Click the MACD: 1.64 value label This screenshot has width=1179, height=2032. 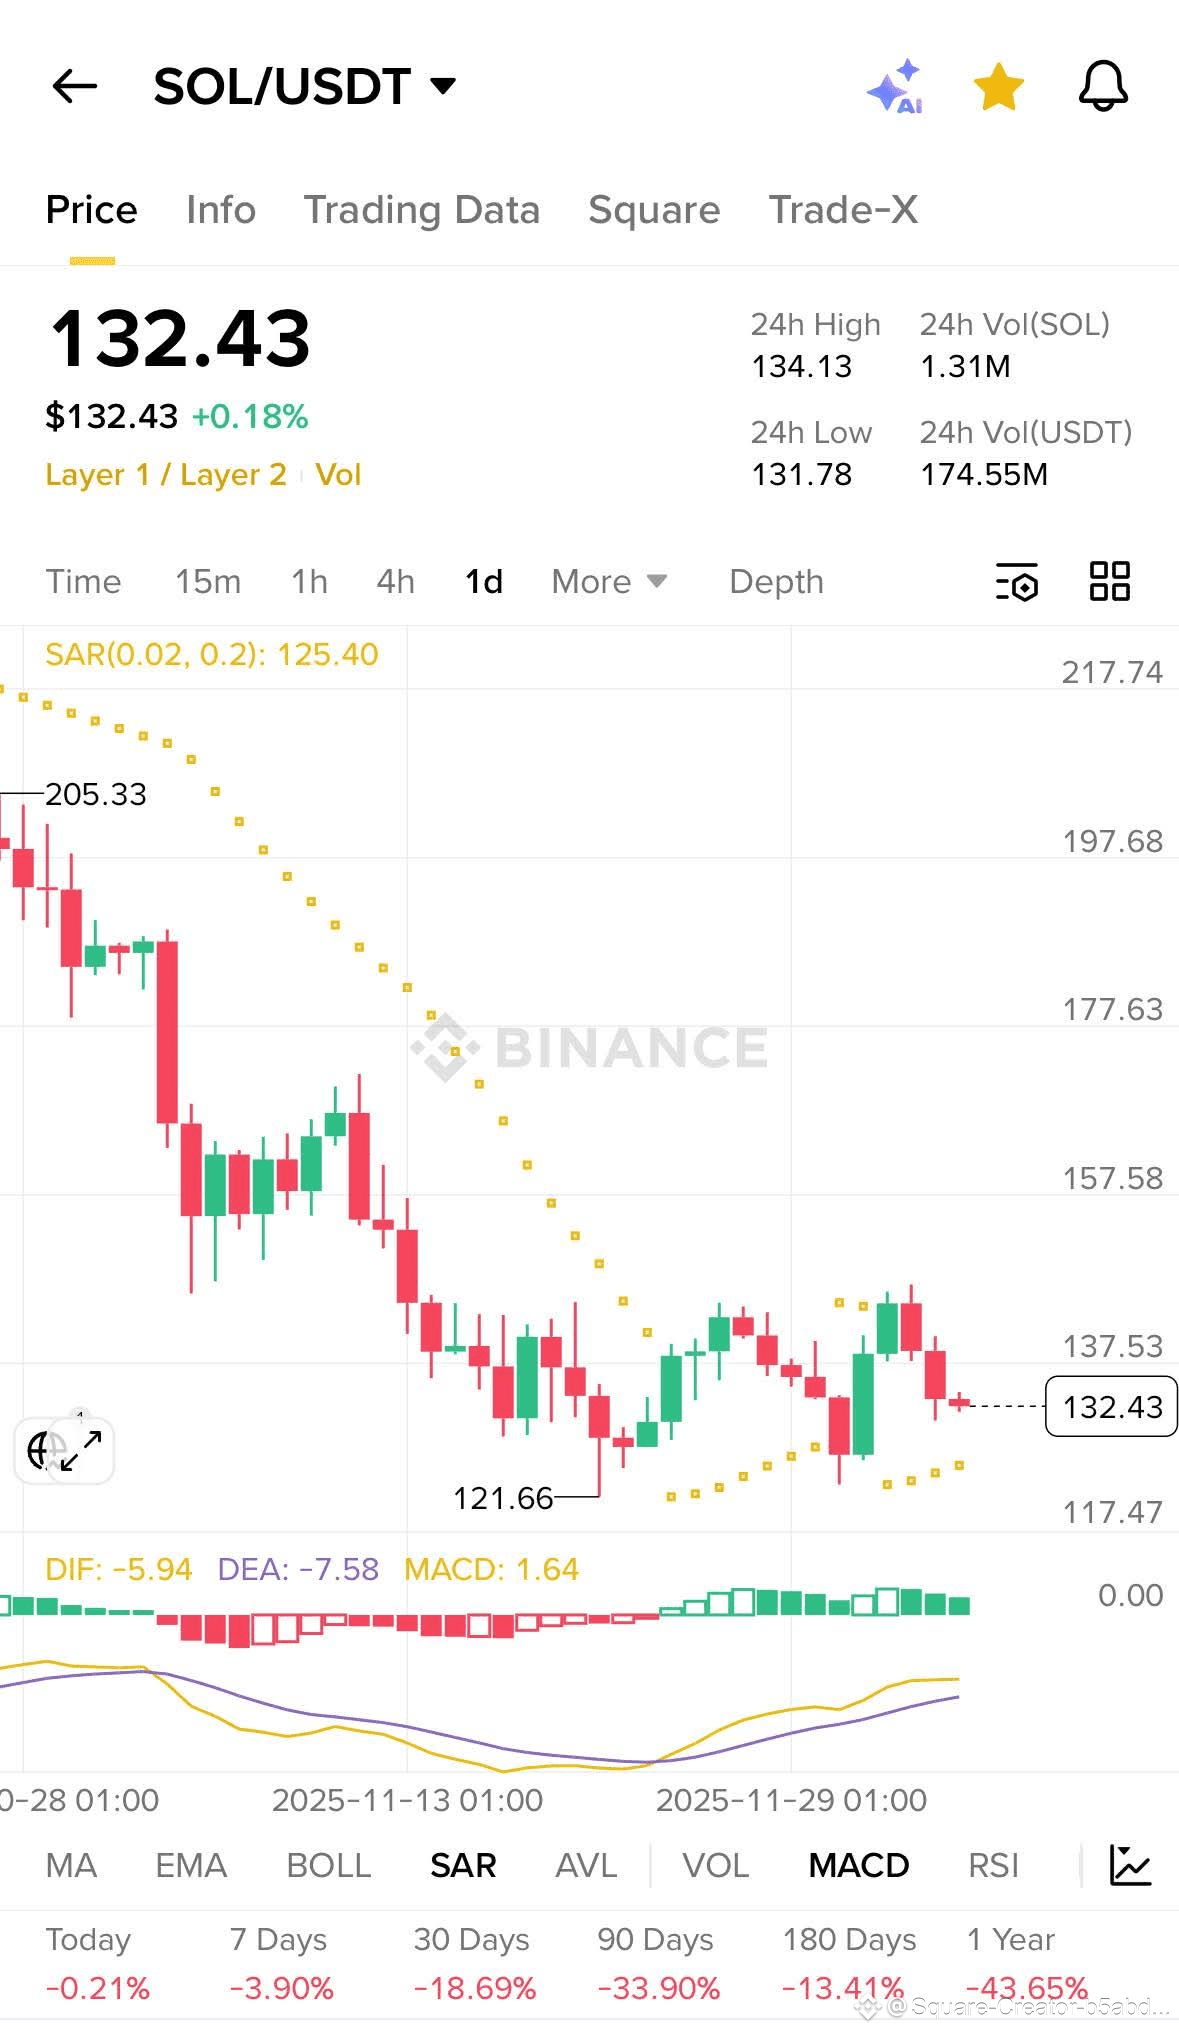(491, 1569)
